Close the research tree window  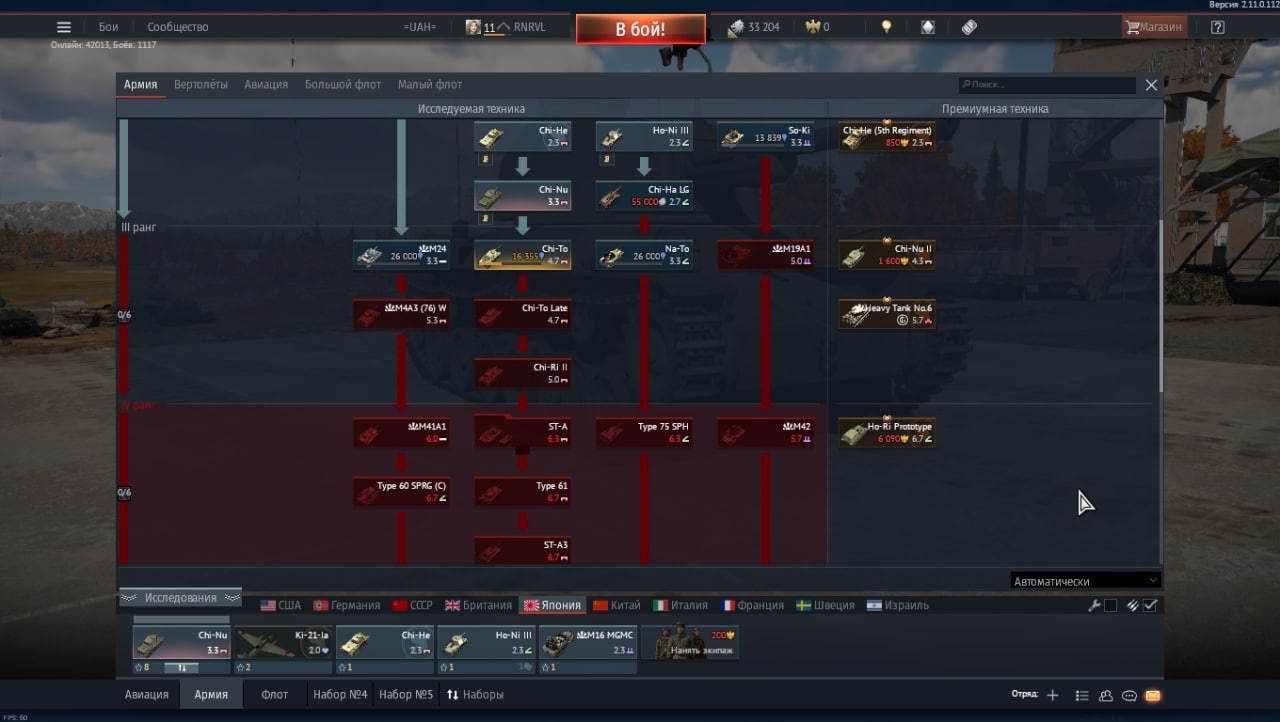1151,85
